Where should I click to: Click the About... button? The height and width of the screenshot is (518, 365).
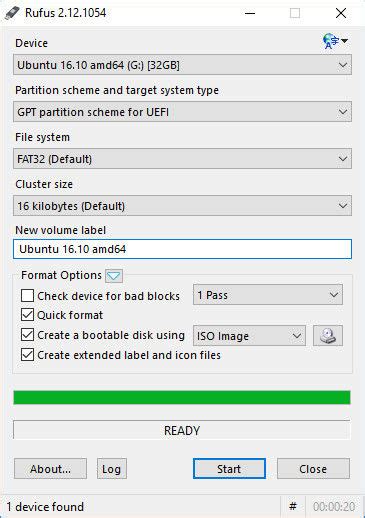(x=50, y=469)
